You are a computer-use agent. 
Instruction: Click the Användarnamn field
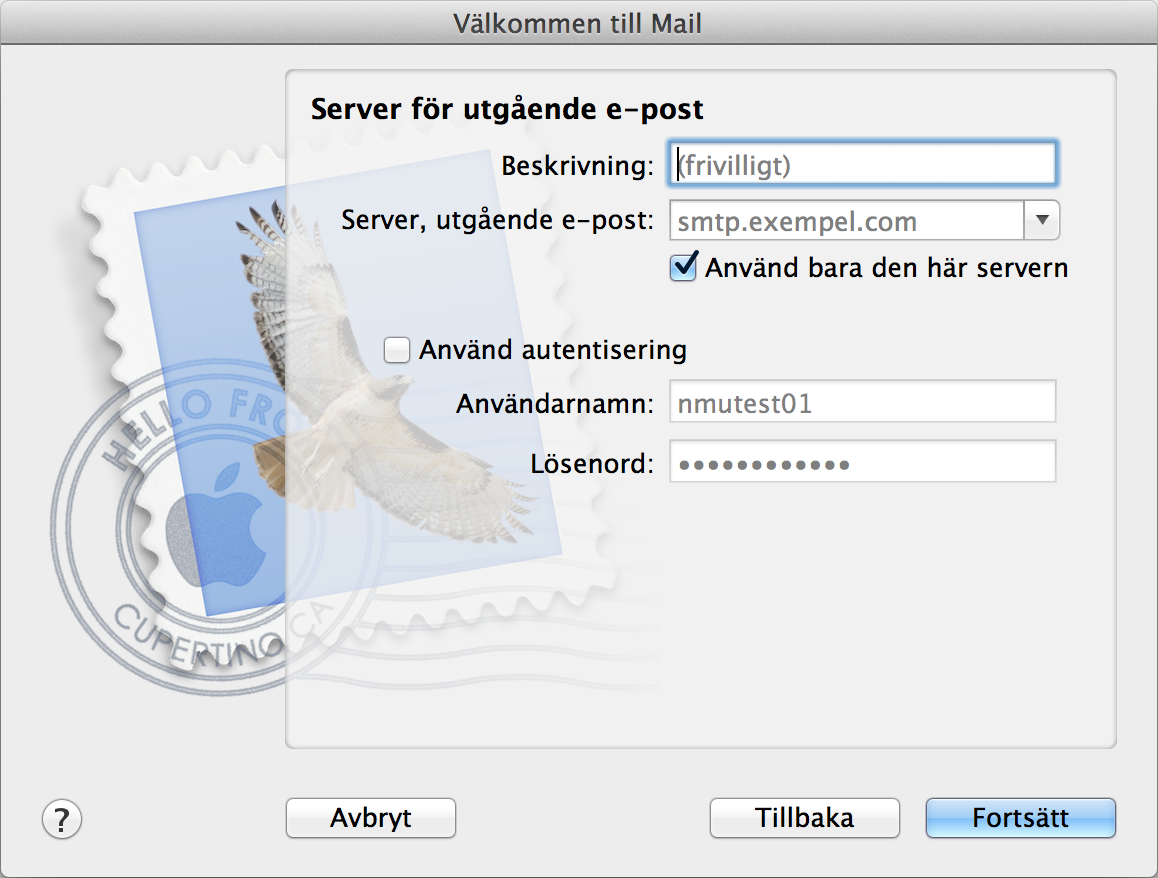click(863, 402)
